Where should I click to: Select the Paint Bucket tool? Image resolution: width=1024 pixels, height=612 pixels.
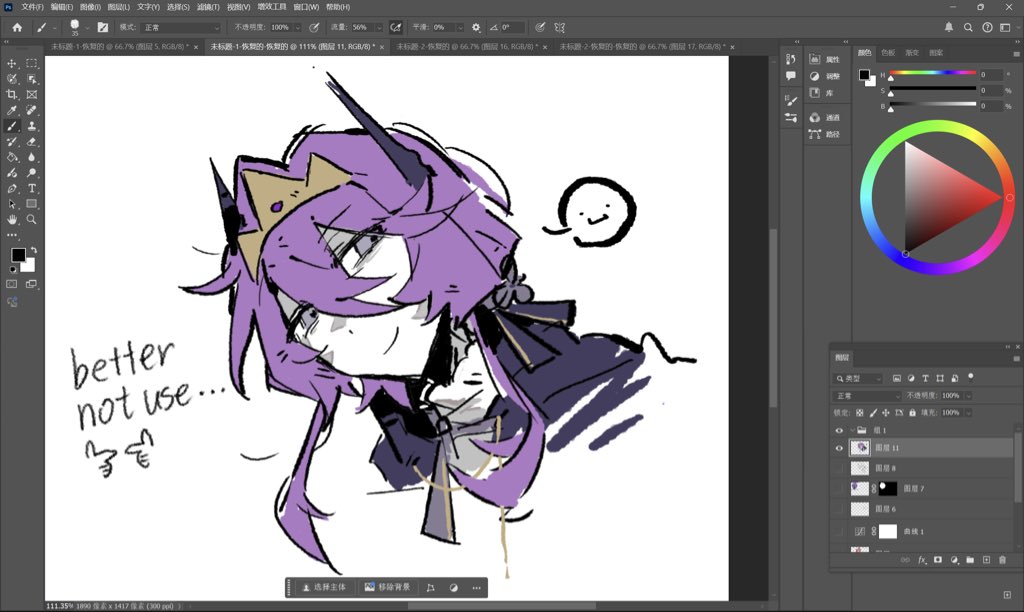[12, 157]
